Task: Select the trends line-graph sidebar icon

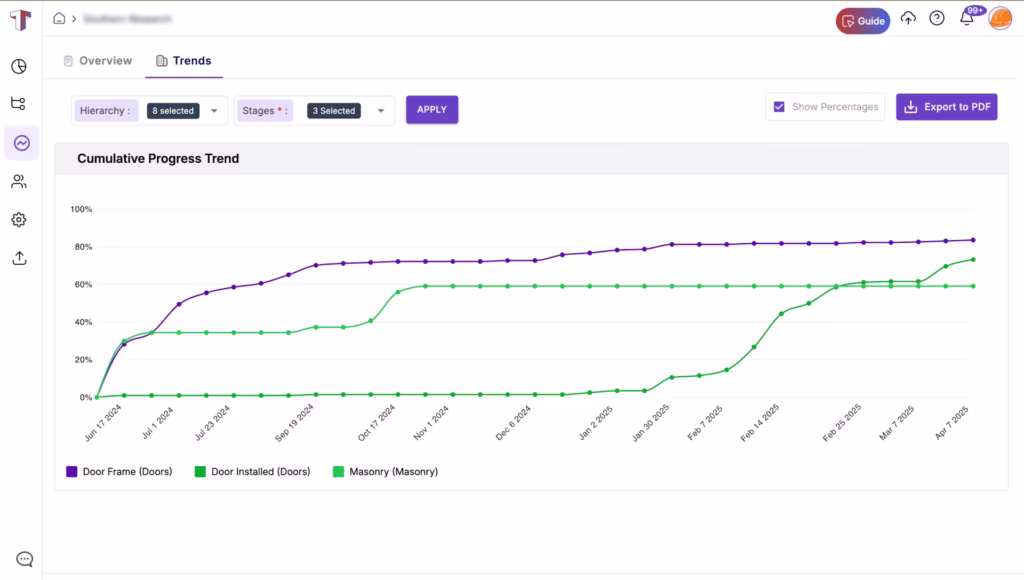Action: point(22,143)
